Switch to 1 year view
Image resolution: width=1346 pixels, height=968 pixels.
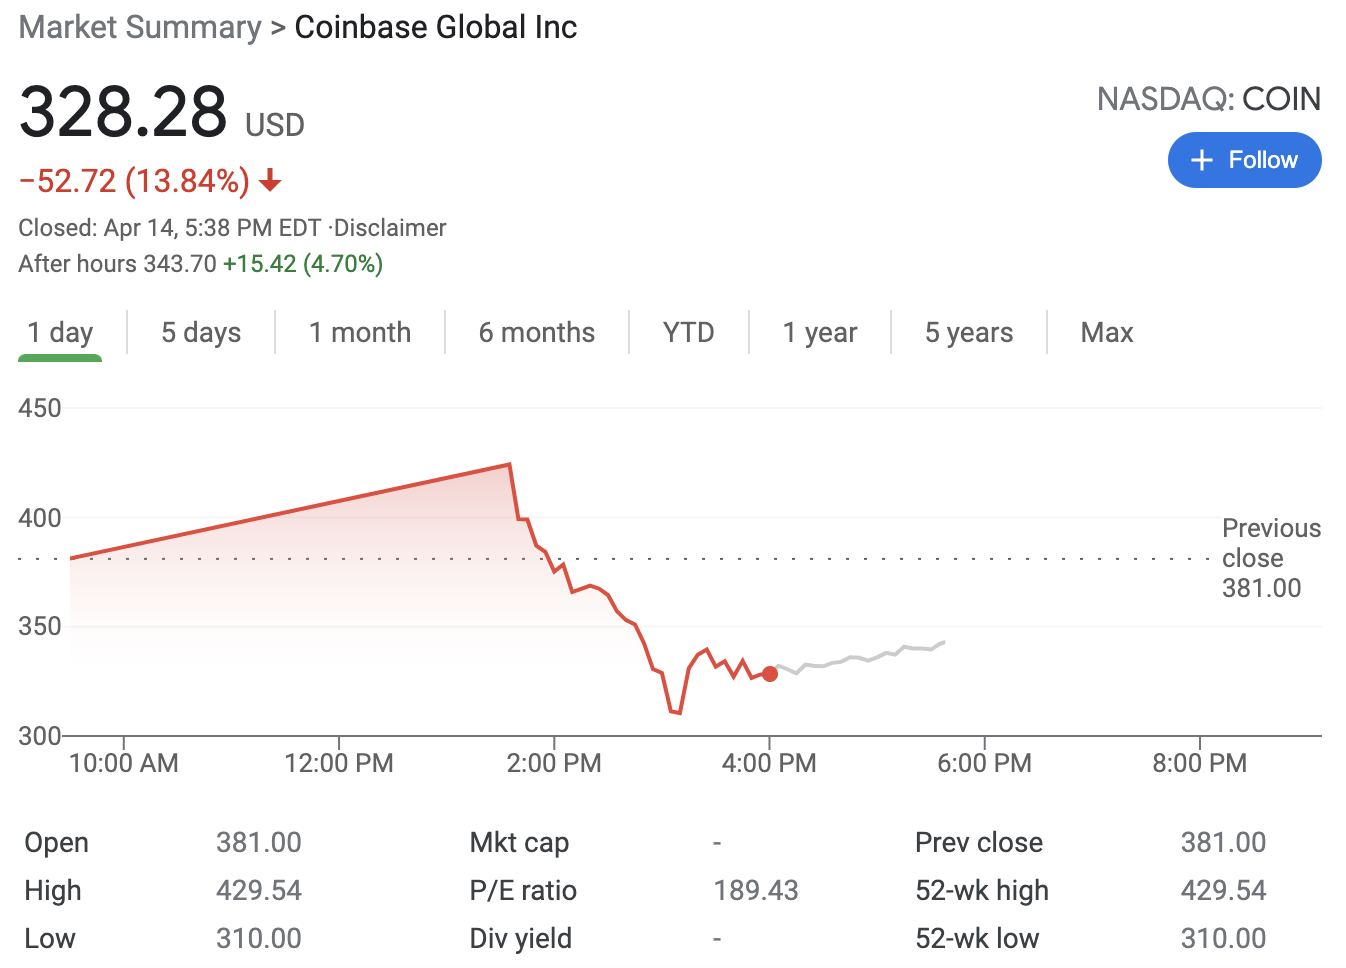point(820,332)
